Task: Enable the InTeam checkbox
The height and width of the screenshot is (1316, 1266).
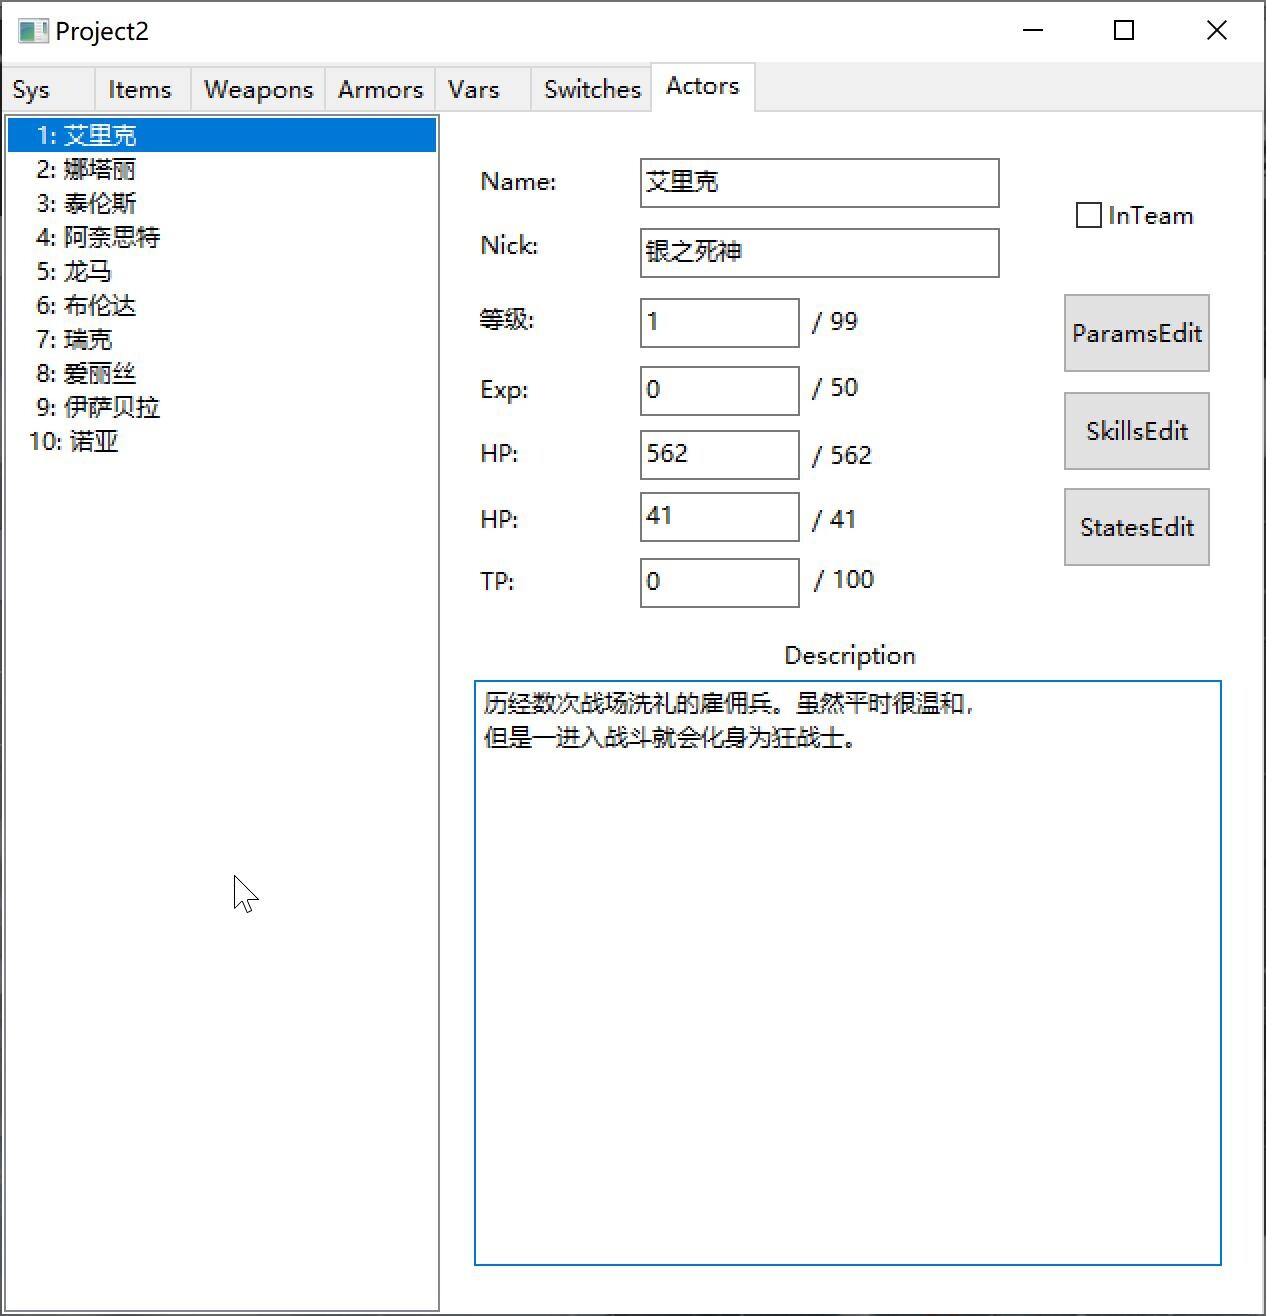Action: pos(1089,215)
